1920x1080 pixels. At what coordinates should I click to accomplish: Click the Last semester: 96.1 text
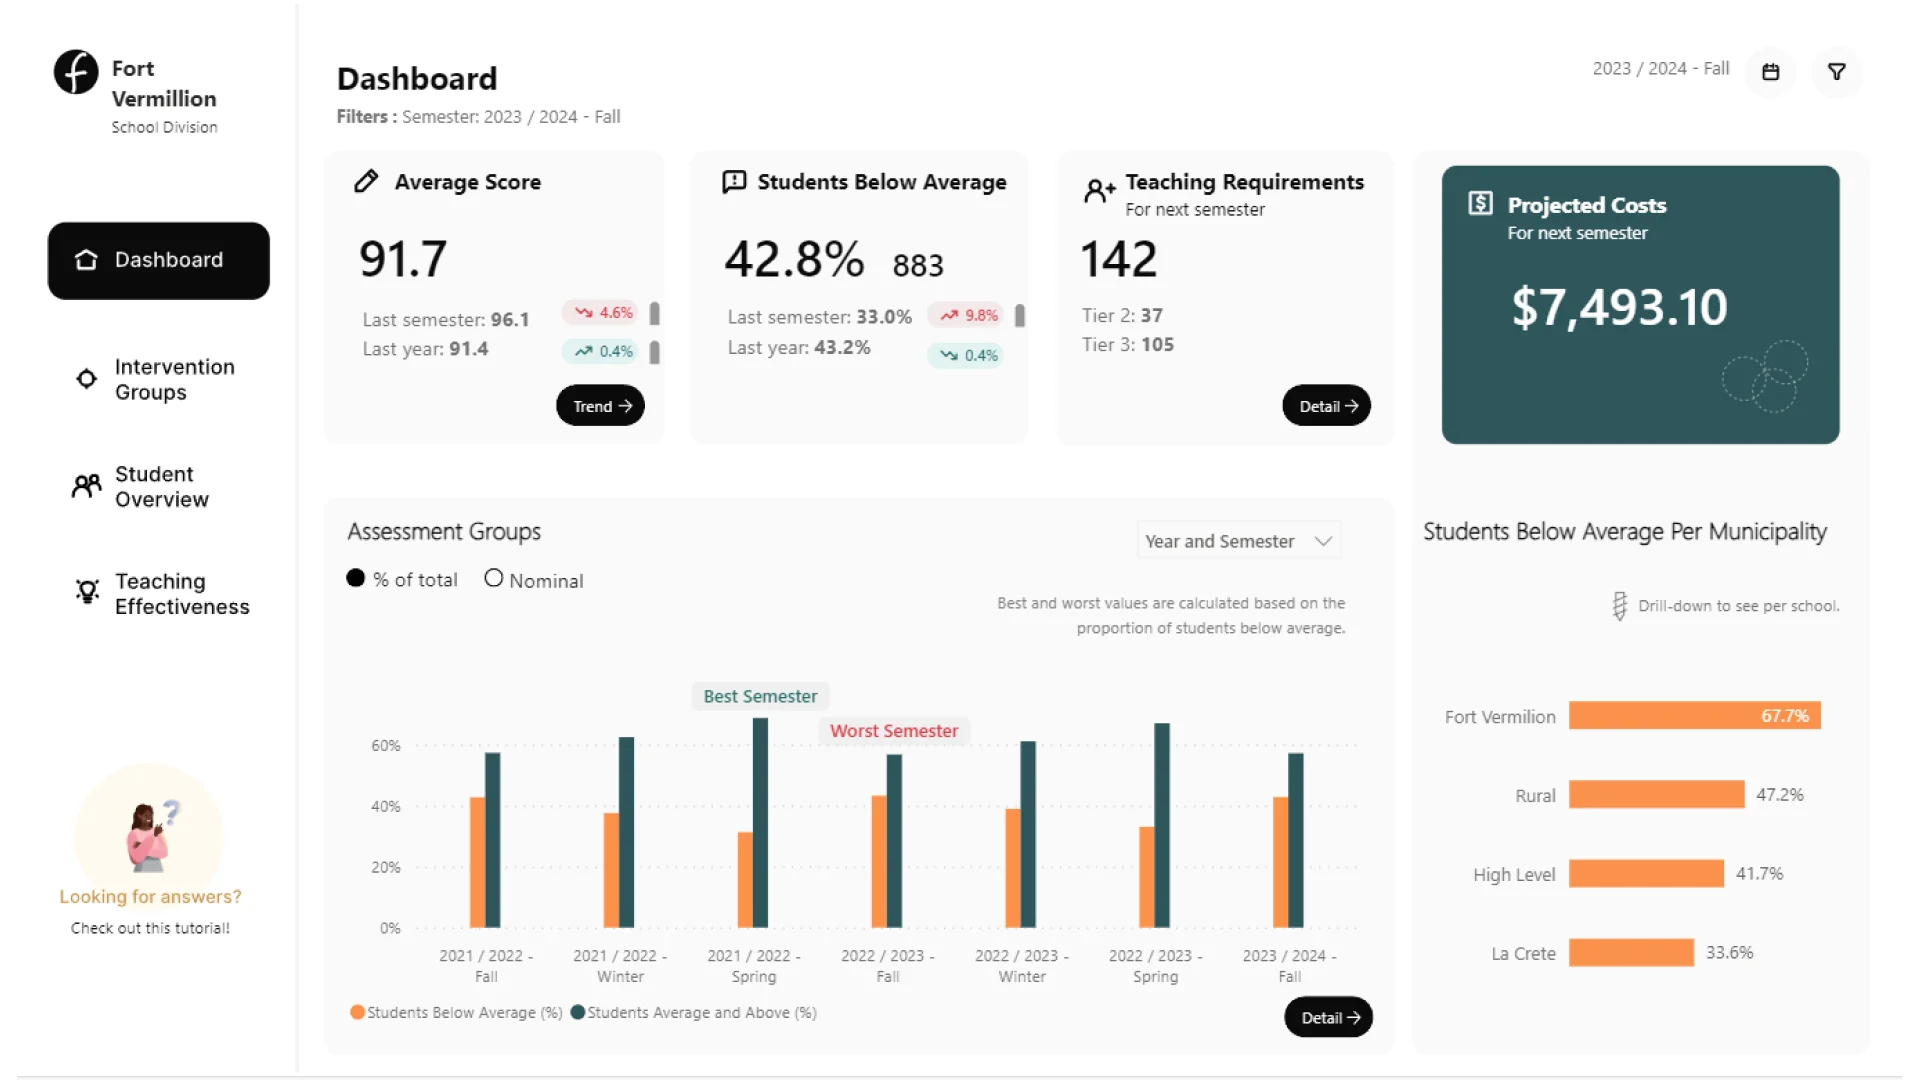(x=446, y=320)
